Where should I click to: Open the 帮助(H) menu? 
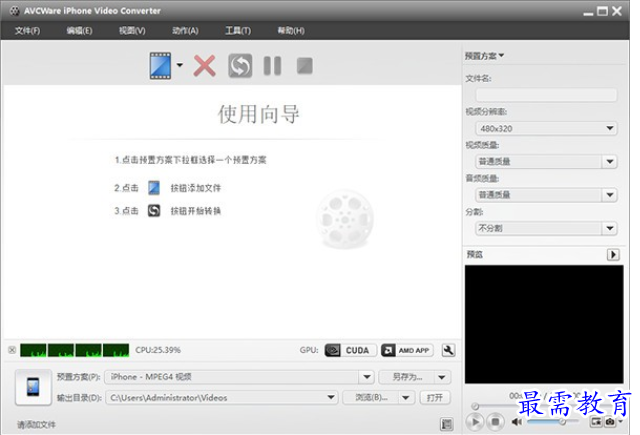tap(291, 31)
